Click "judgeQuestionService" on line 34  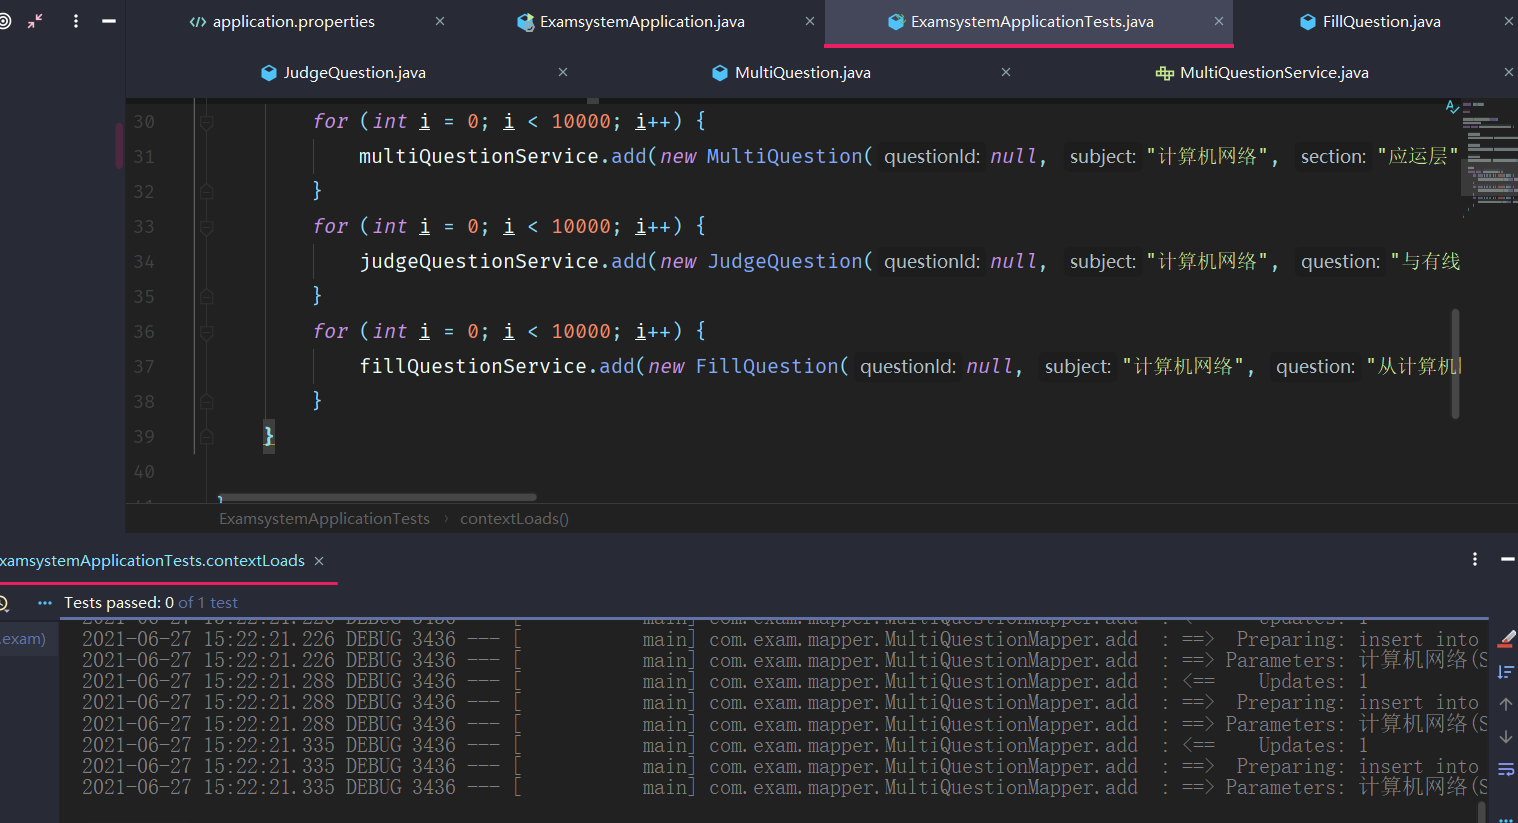(x=479, y=262)
